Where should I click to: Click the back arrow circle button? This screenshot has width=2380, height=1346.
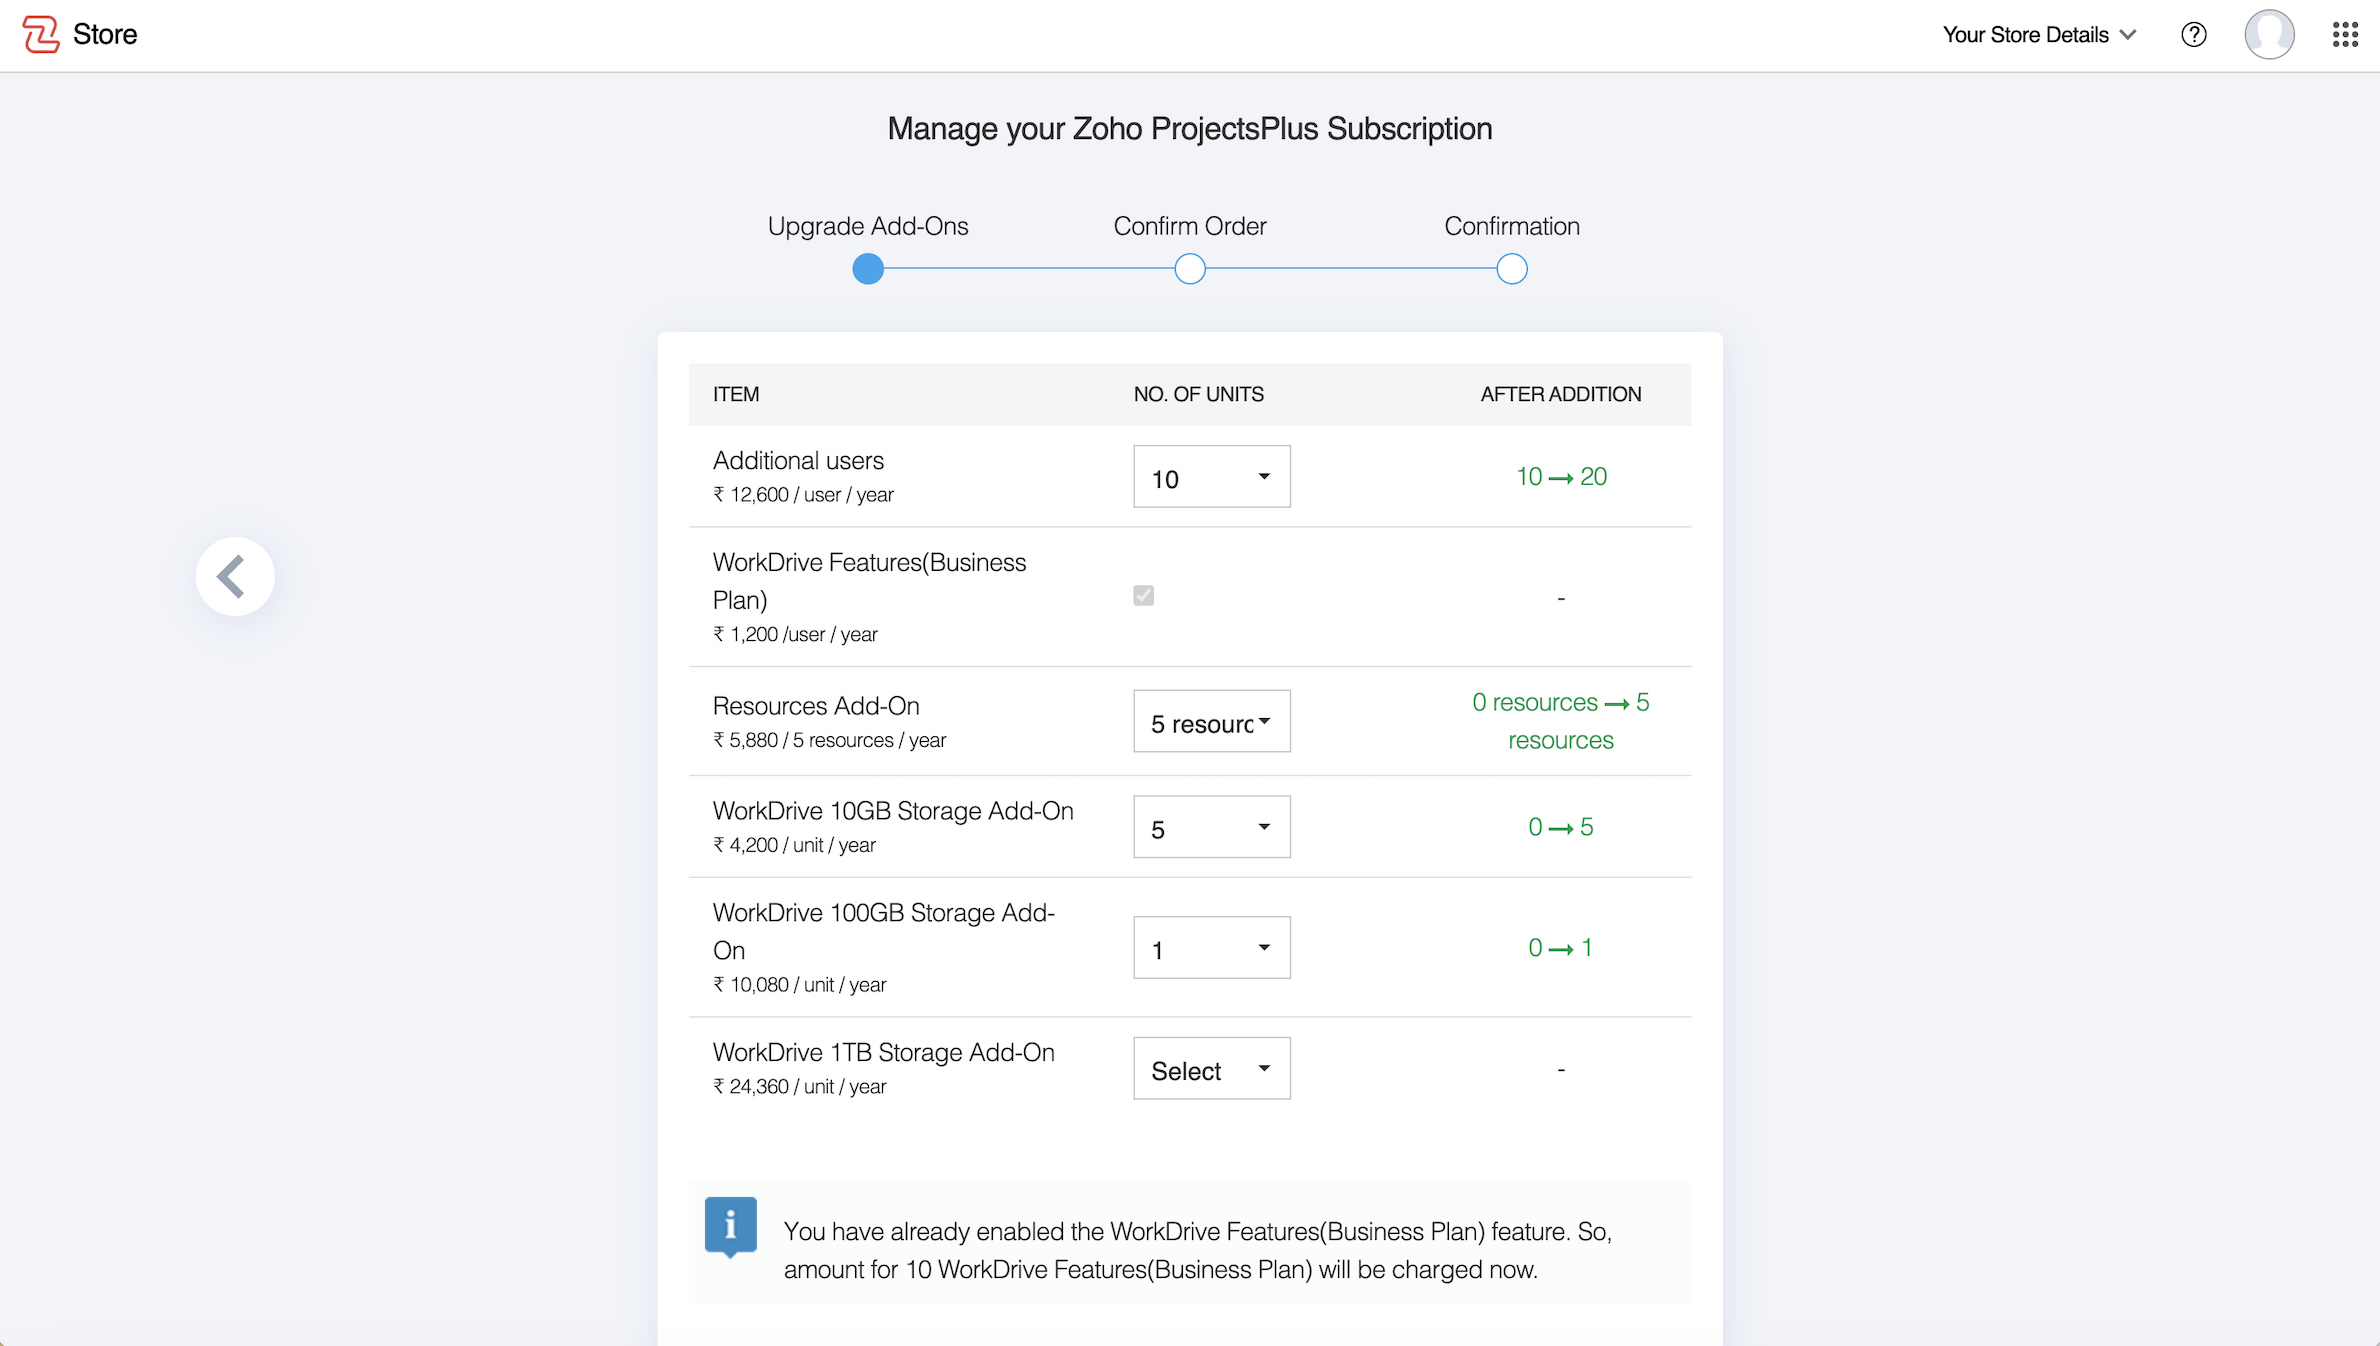pos(235,576)
